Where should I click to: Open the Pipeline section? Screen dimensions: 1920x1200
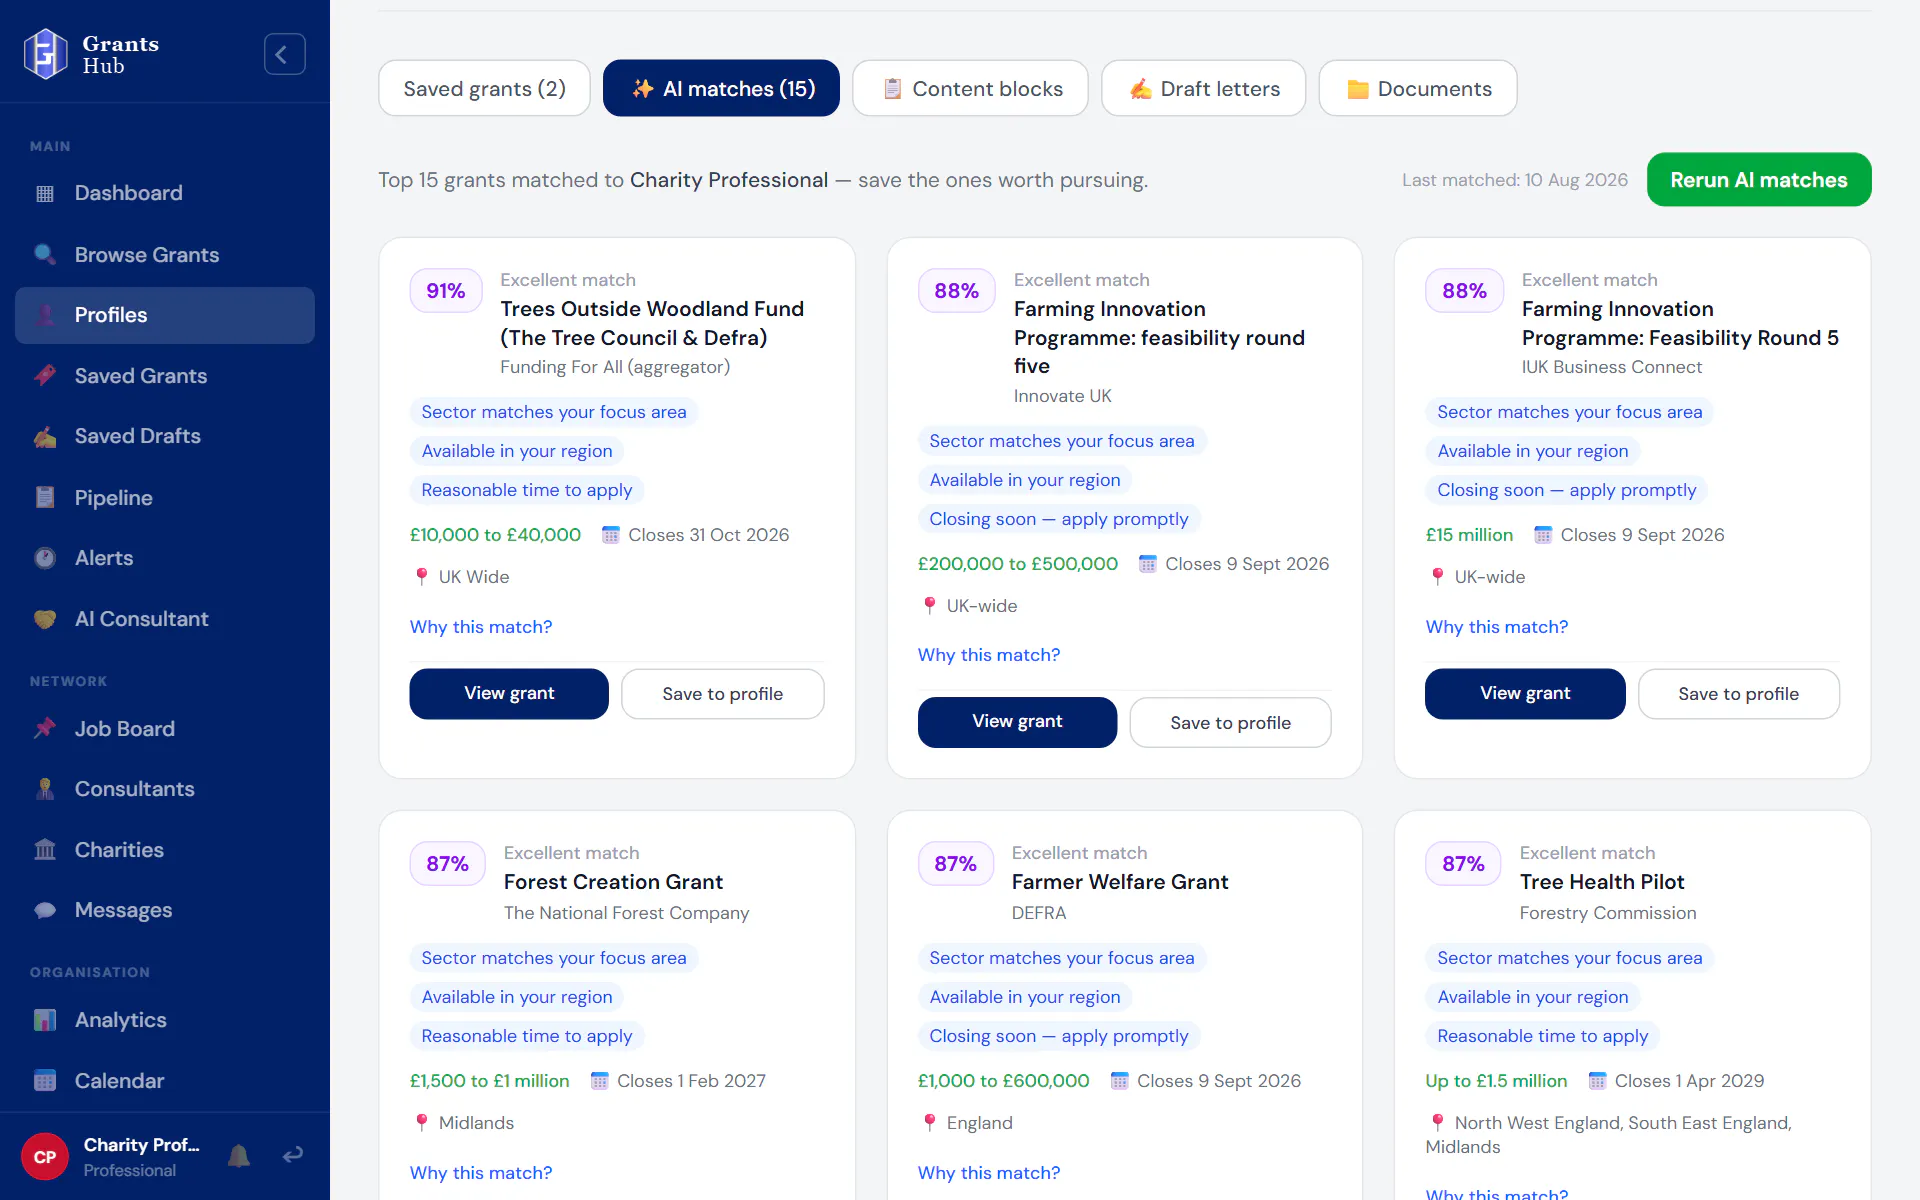[x=165, y=498]
